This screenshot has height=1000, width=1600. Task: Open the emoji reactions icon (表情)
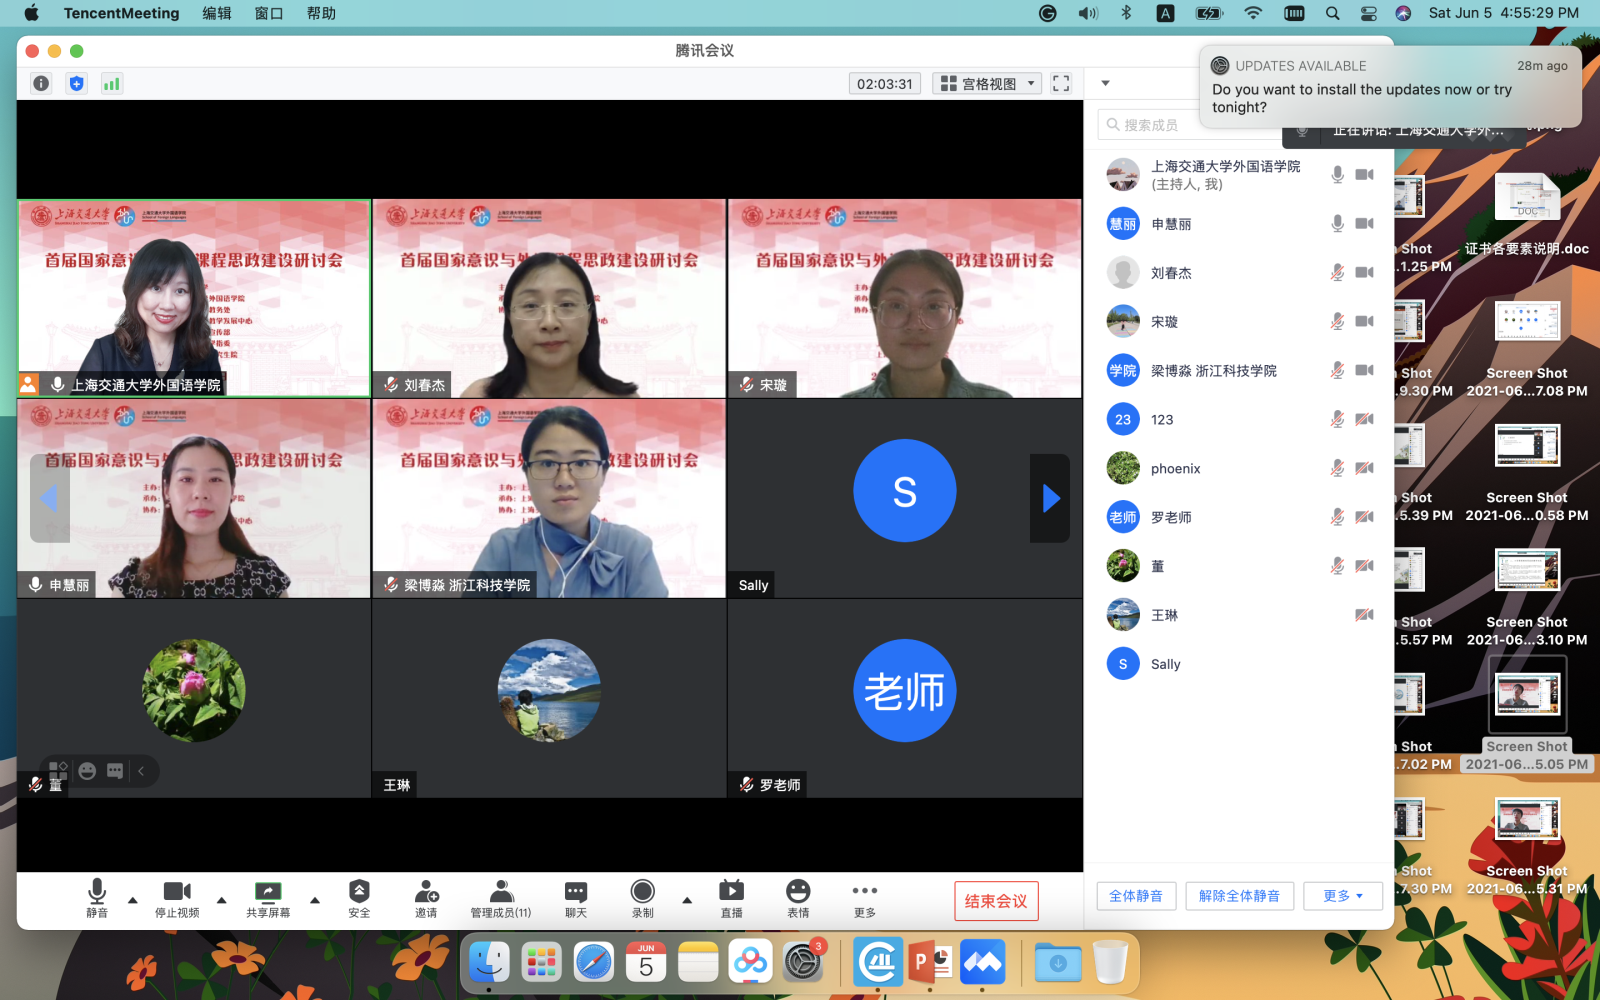tap(798, 892)
